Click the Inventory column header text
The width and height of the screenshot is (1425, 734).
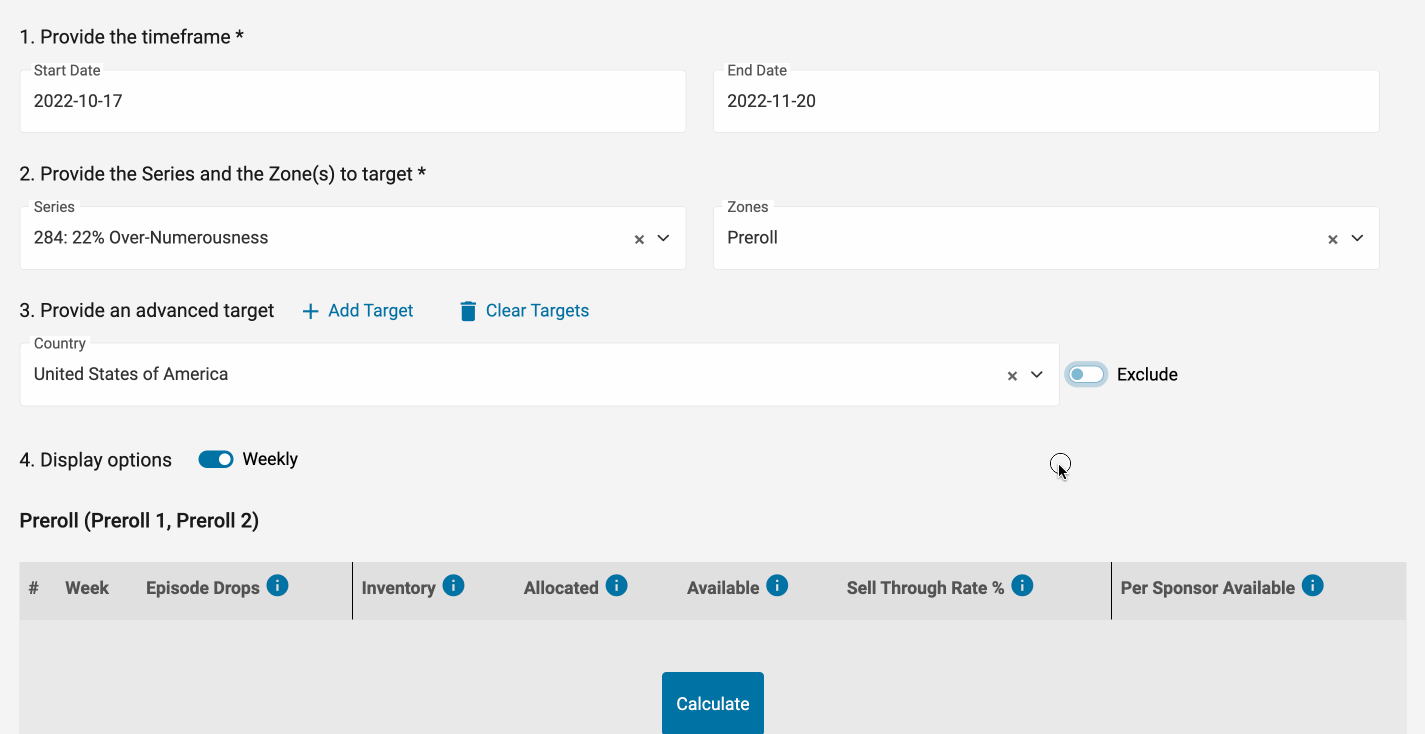point(398,588)
